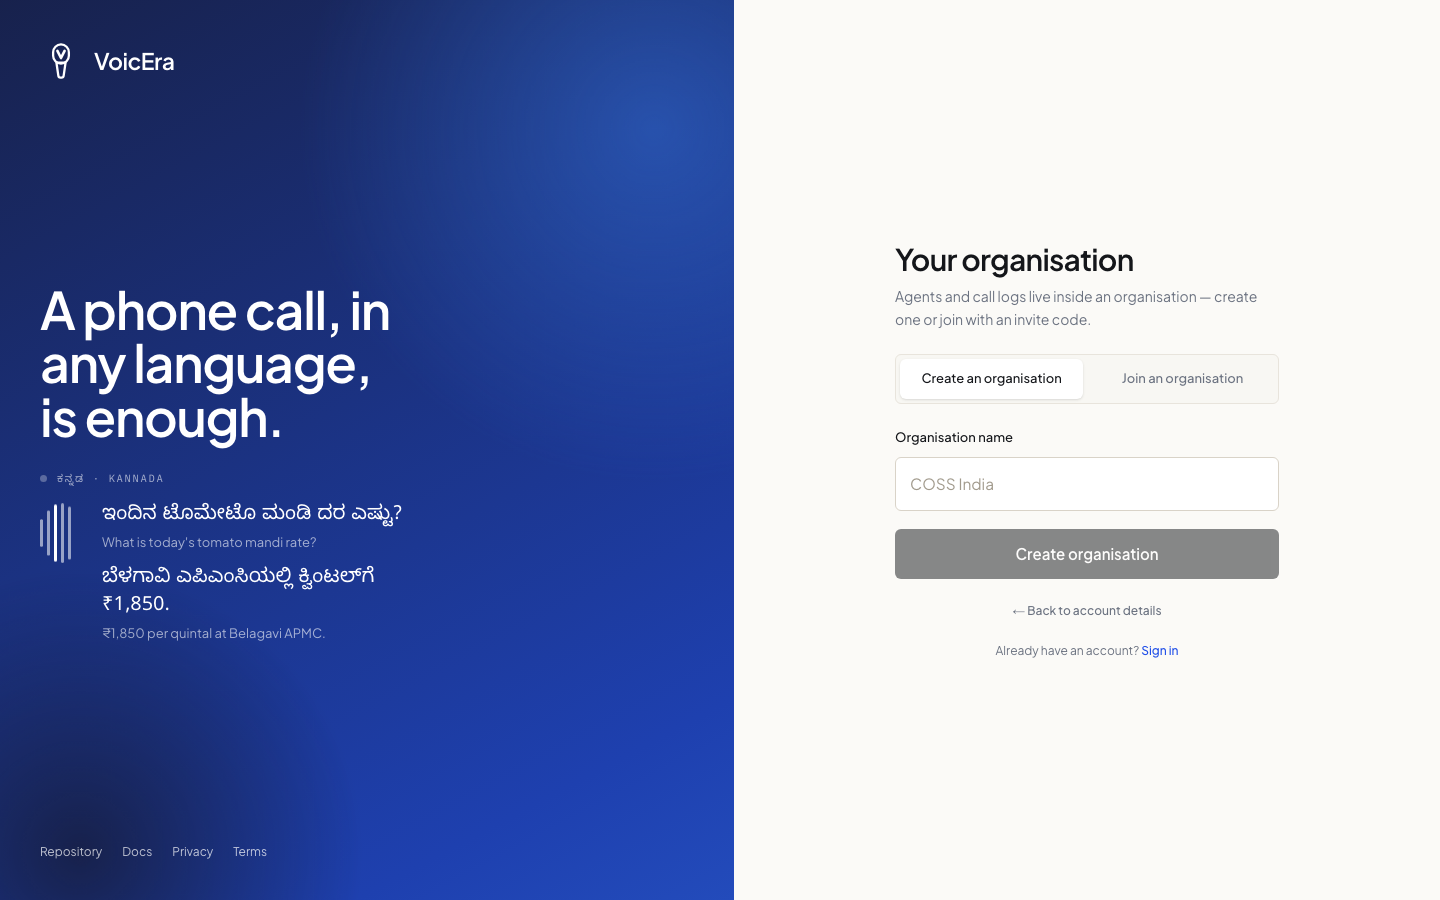1440x900 pixels.
Task: Click the Kannada script question line
Action: pyautogui.click(x=252, y=514)
